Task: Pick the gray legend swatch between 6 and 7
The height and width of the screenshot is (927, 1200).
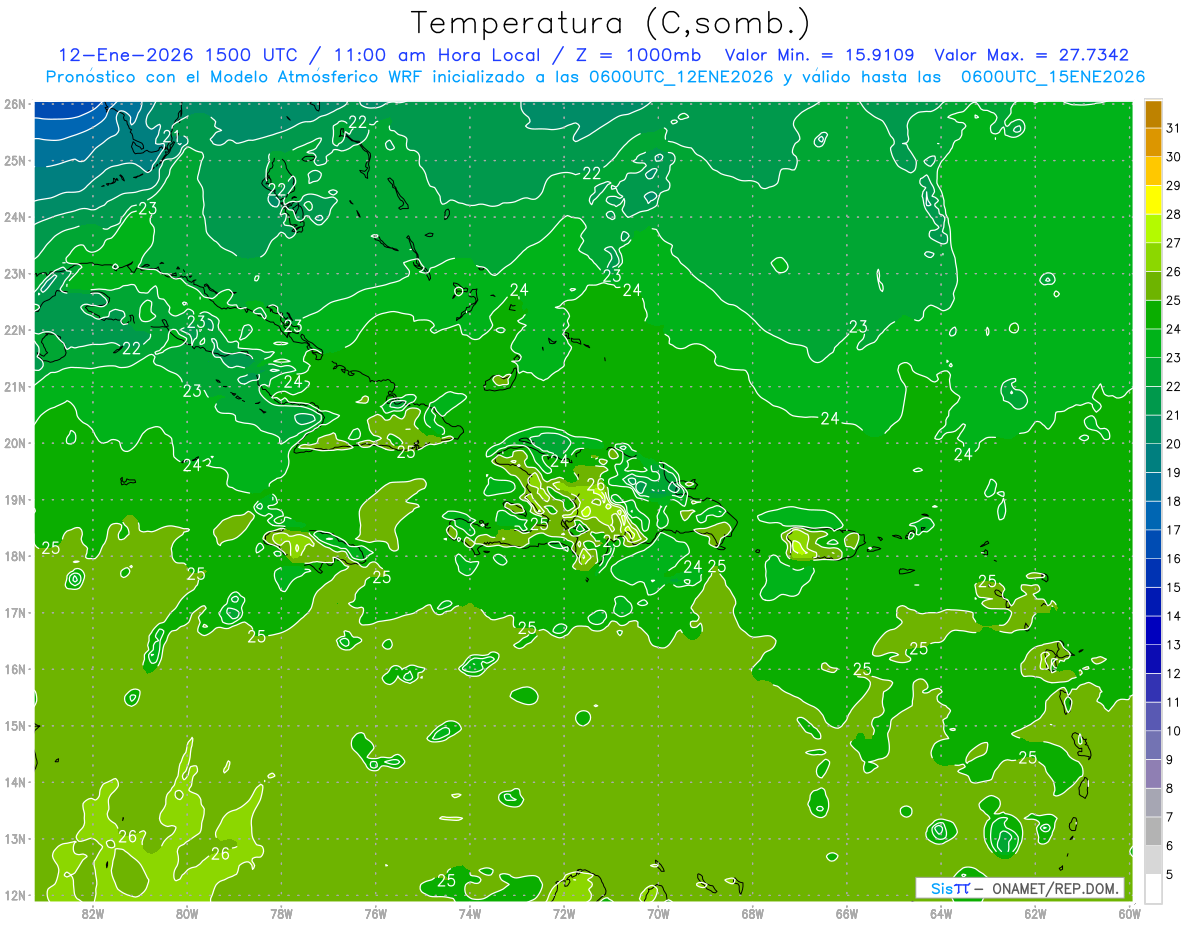Action: [1153, 831]
